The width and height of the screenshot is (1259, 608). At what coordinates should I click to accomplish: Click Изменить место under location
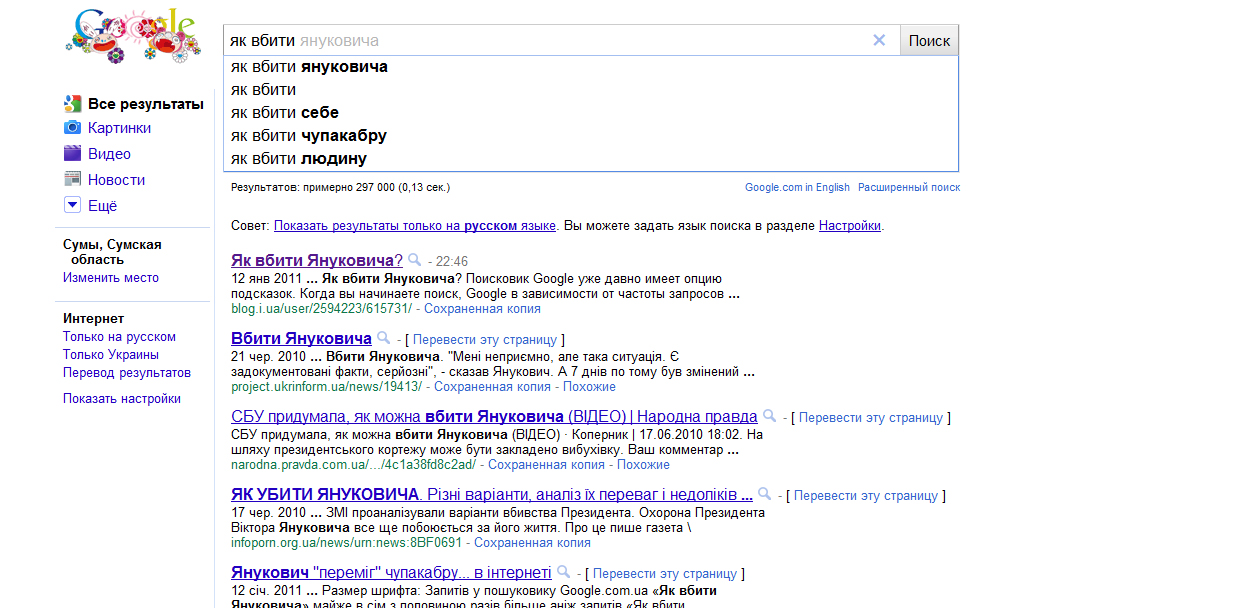tap(111, 278)
